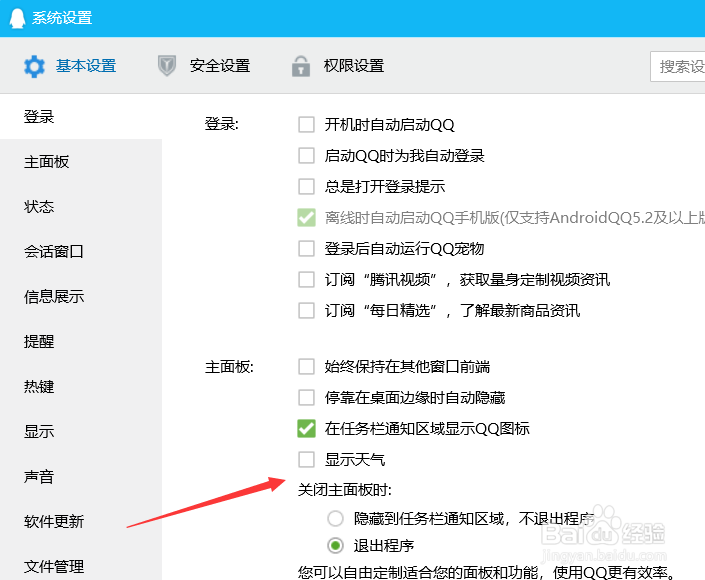Open 显示 sidebar section
The image size is (705, 580).
pyautogui.click(x=81, y=432)
